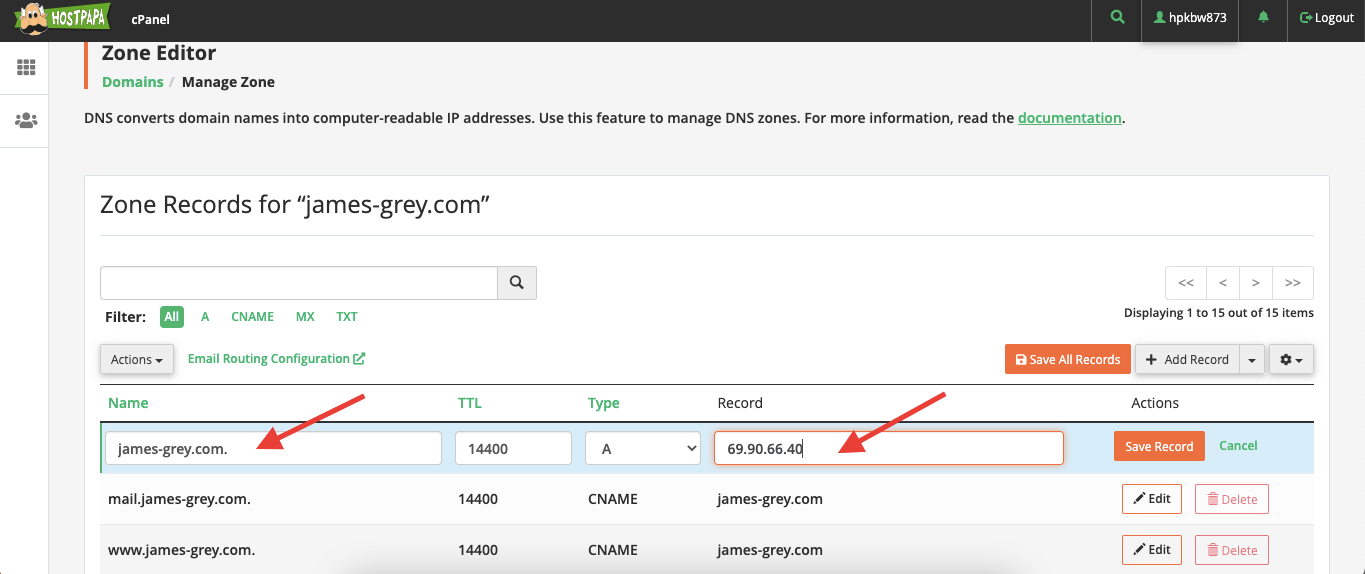Viewport: 1365px width, 574px height.
Task: Expand the Add Record dropdown arrow
Action: [x=1253, y=359]
